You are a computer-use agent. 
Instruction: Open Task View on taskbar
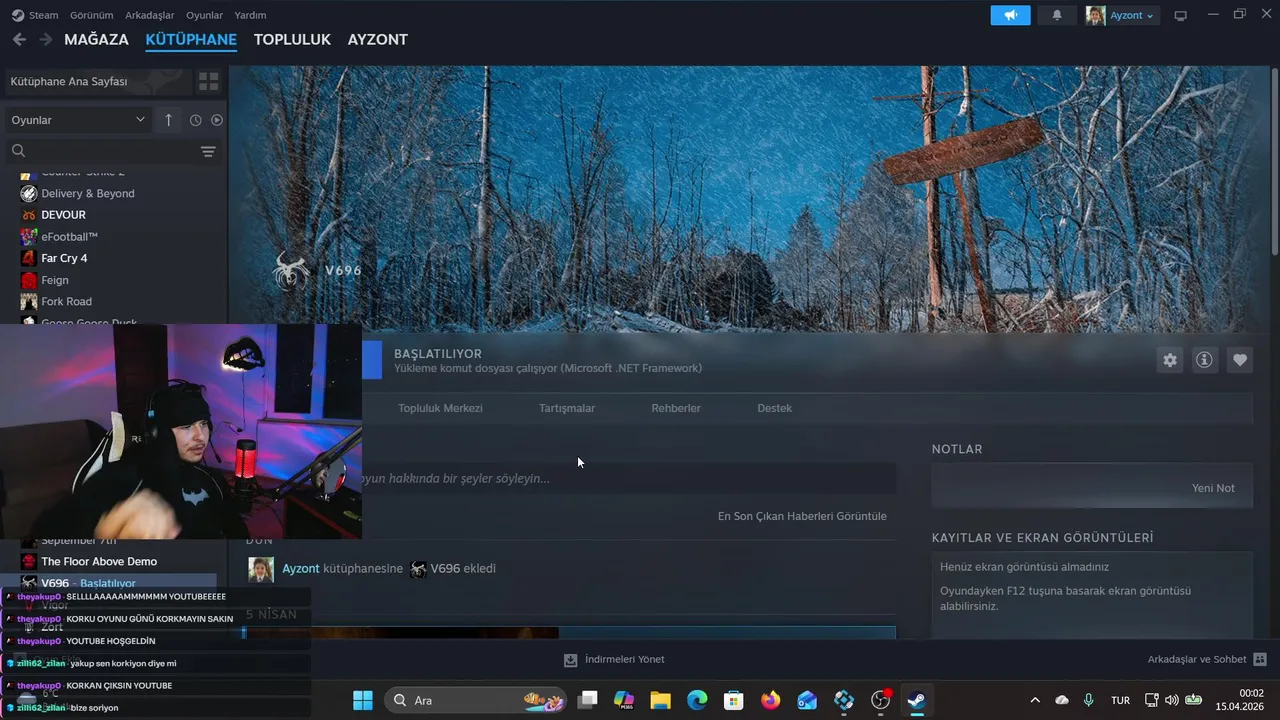pos(588,700)
